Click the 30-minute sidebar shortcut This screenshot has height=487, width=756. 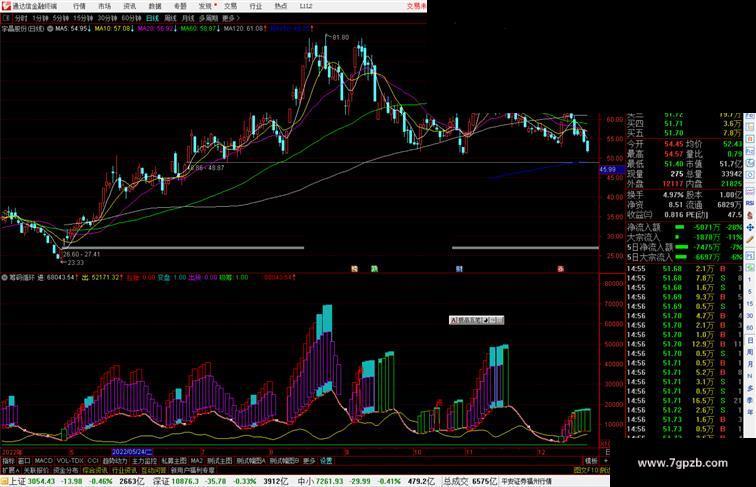(750, 316)
